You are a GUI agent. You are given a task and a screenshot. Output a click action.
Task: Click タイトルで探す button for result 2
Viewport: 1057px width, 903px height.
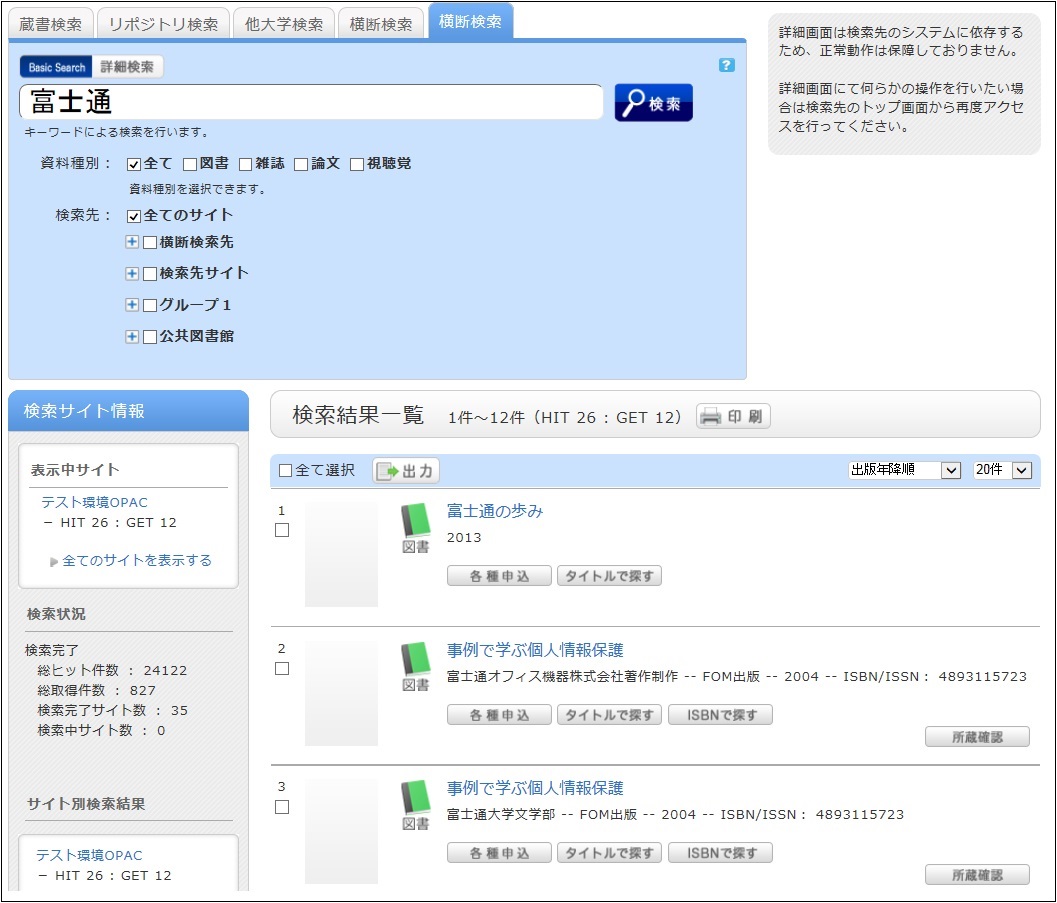[609, 715]
